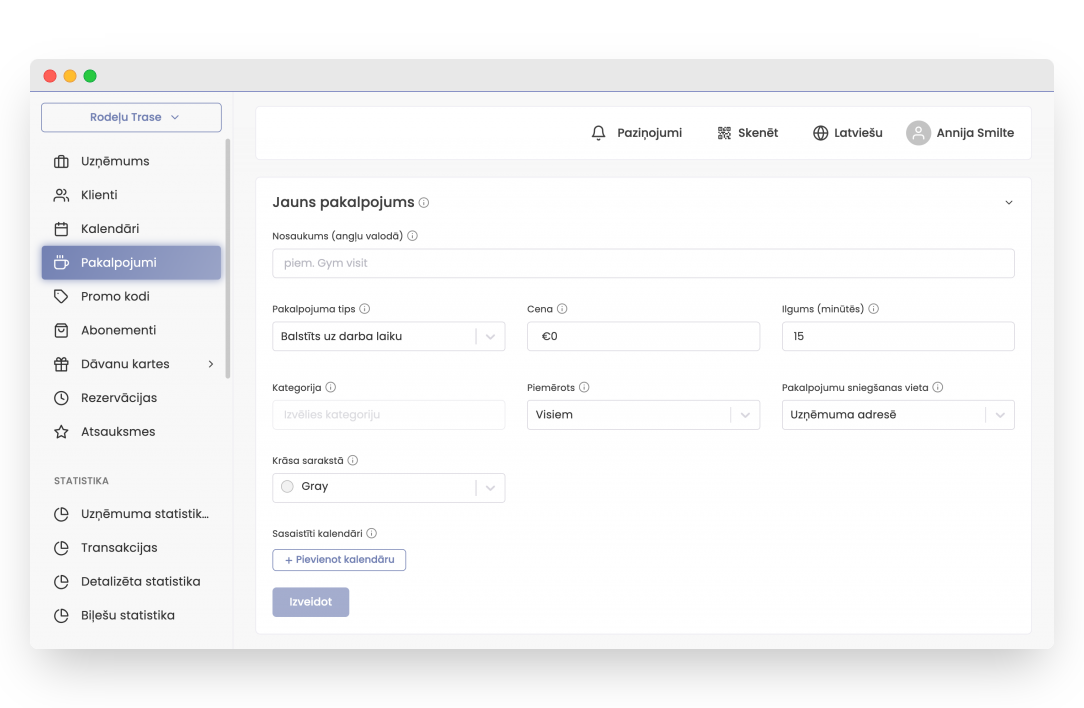Click info icon beside Ilgums (minūtēs)
Viewport: 1084px width, 708px height.
point(873,309)
